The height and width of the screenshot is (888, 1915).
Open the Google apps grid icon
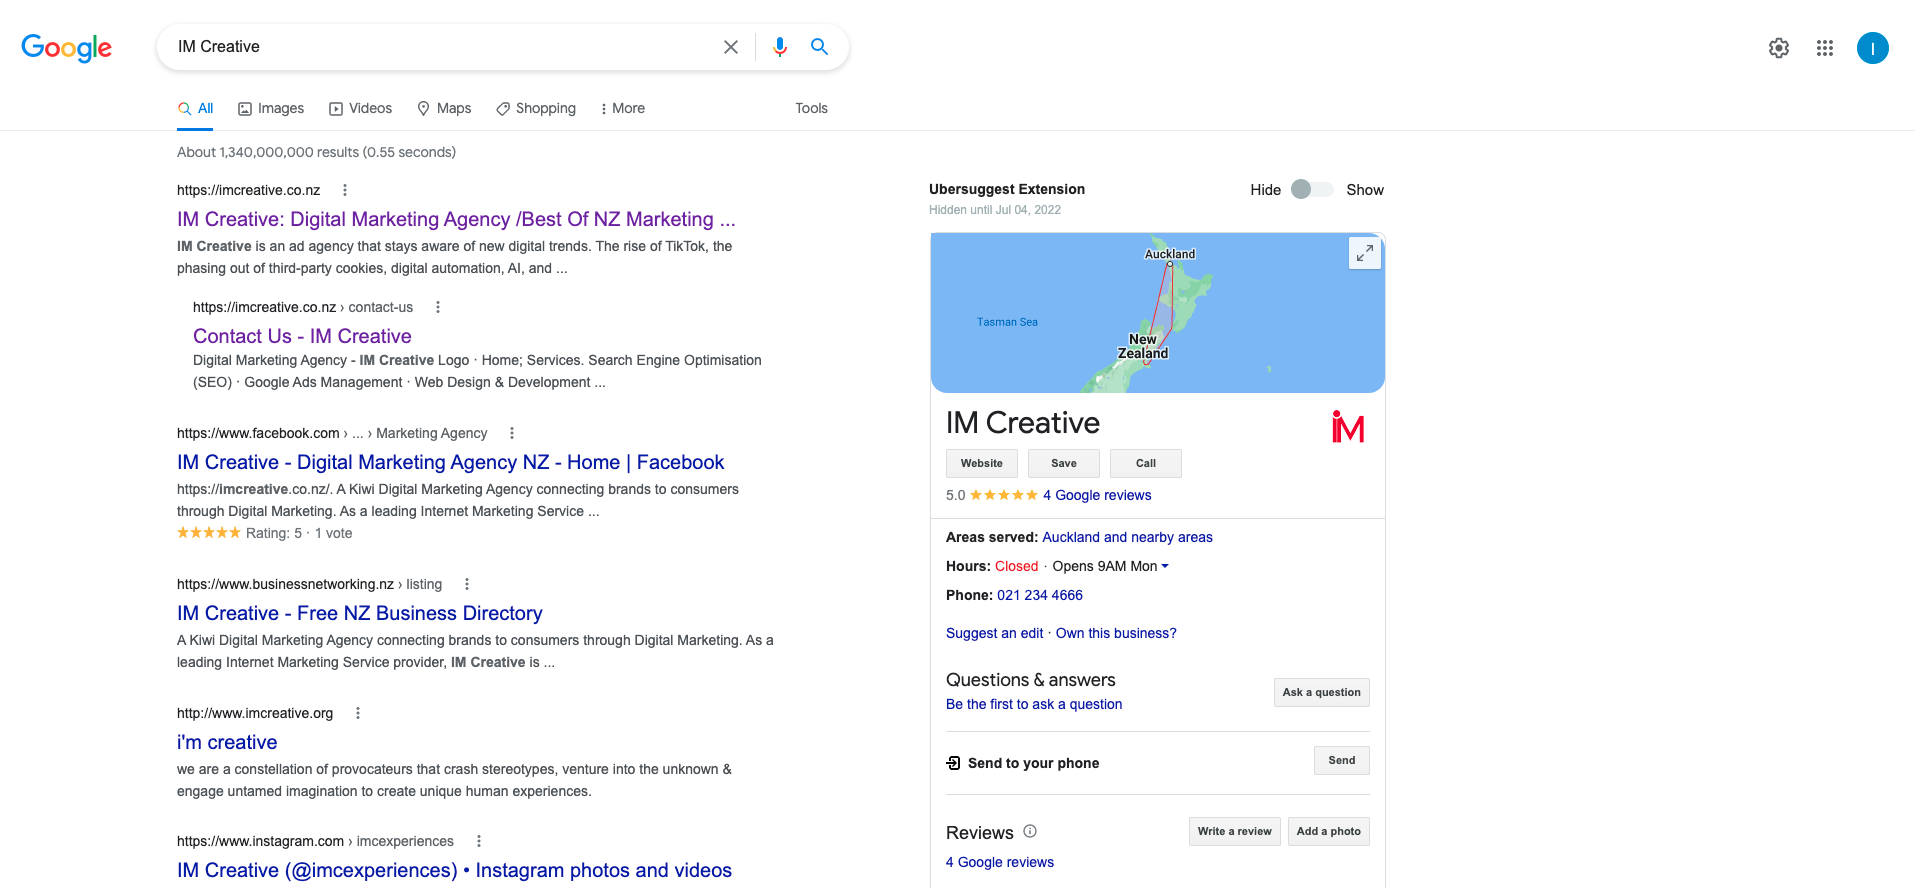pos(1825,48)
